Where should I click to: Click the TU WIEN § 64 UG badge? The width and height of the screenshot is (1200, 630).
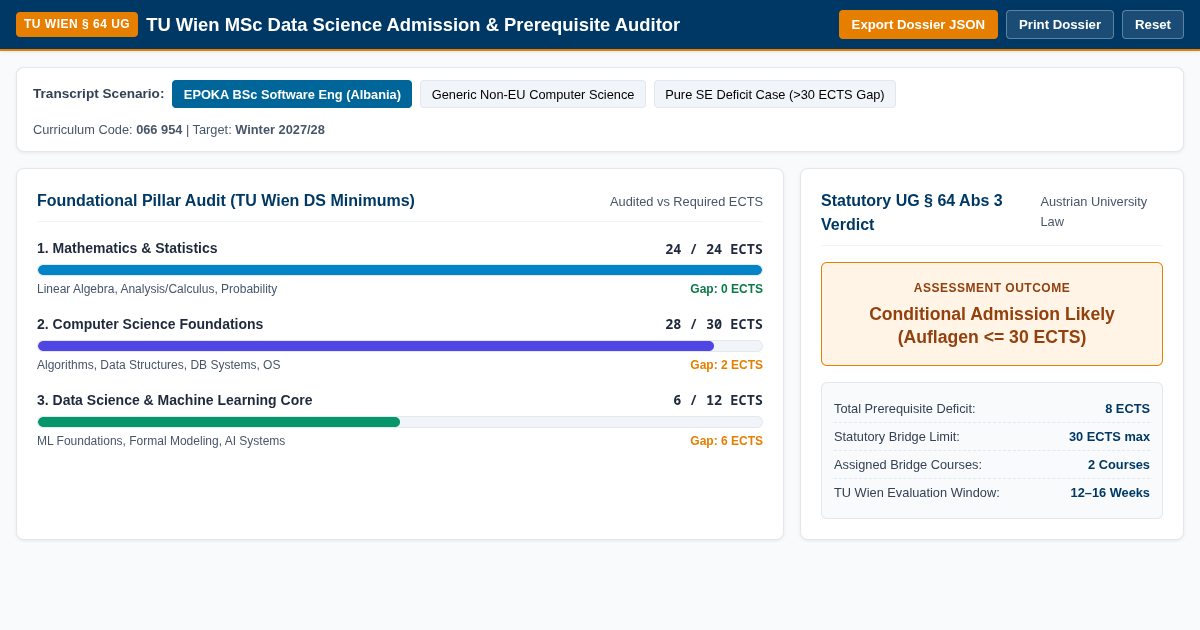77,24
